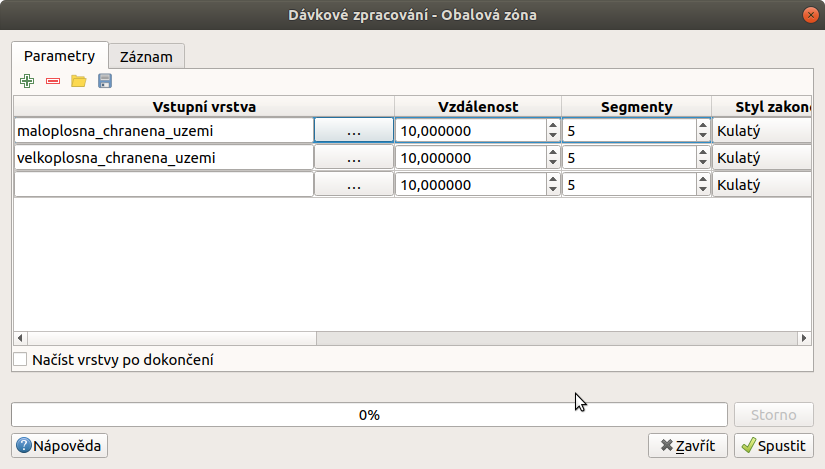Viewport: 825px width, 469px height.
Task: Open the browse button in the empty third row
Action: pos(354,185)
